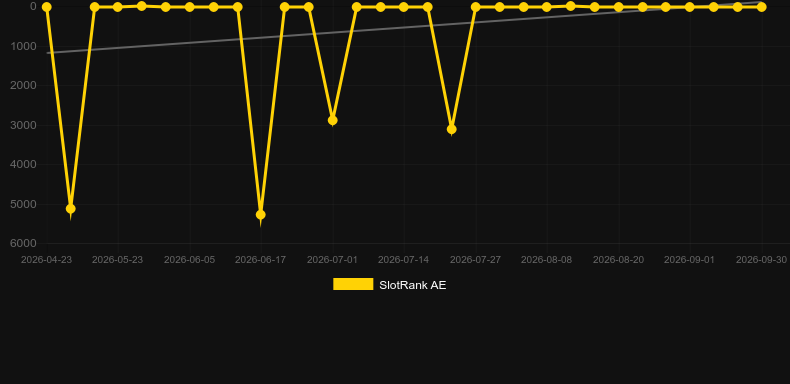The height and width of the screenshot is (384, 790).
Task: Select the first data point at 2026-04-23
Action: [x=46, y=7]
